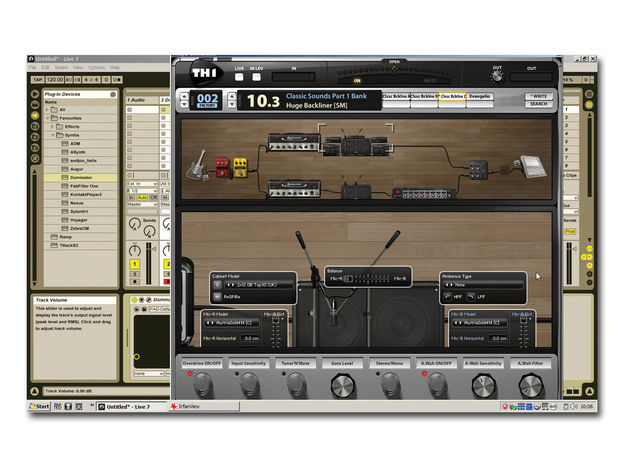Click the yellow stompbox pedal in signal chain
The image size is (630, 473).
pos(240,168)
